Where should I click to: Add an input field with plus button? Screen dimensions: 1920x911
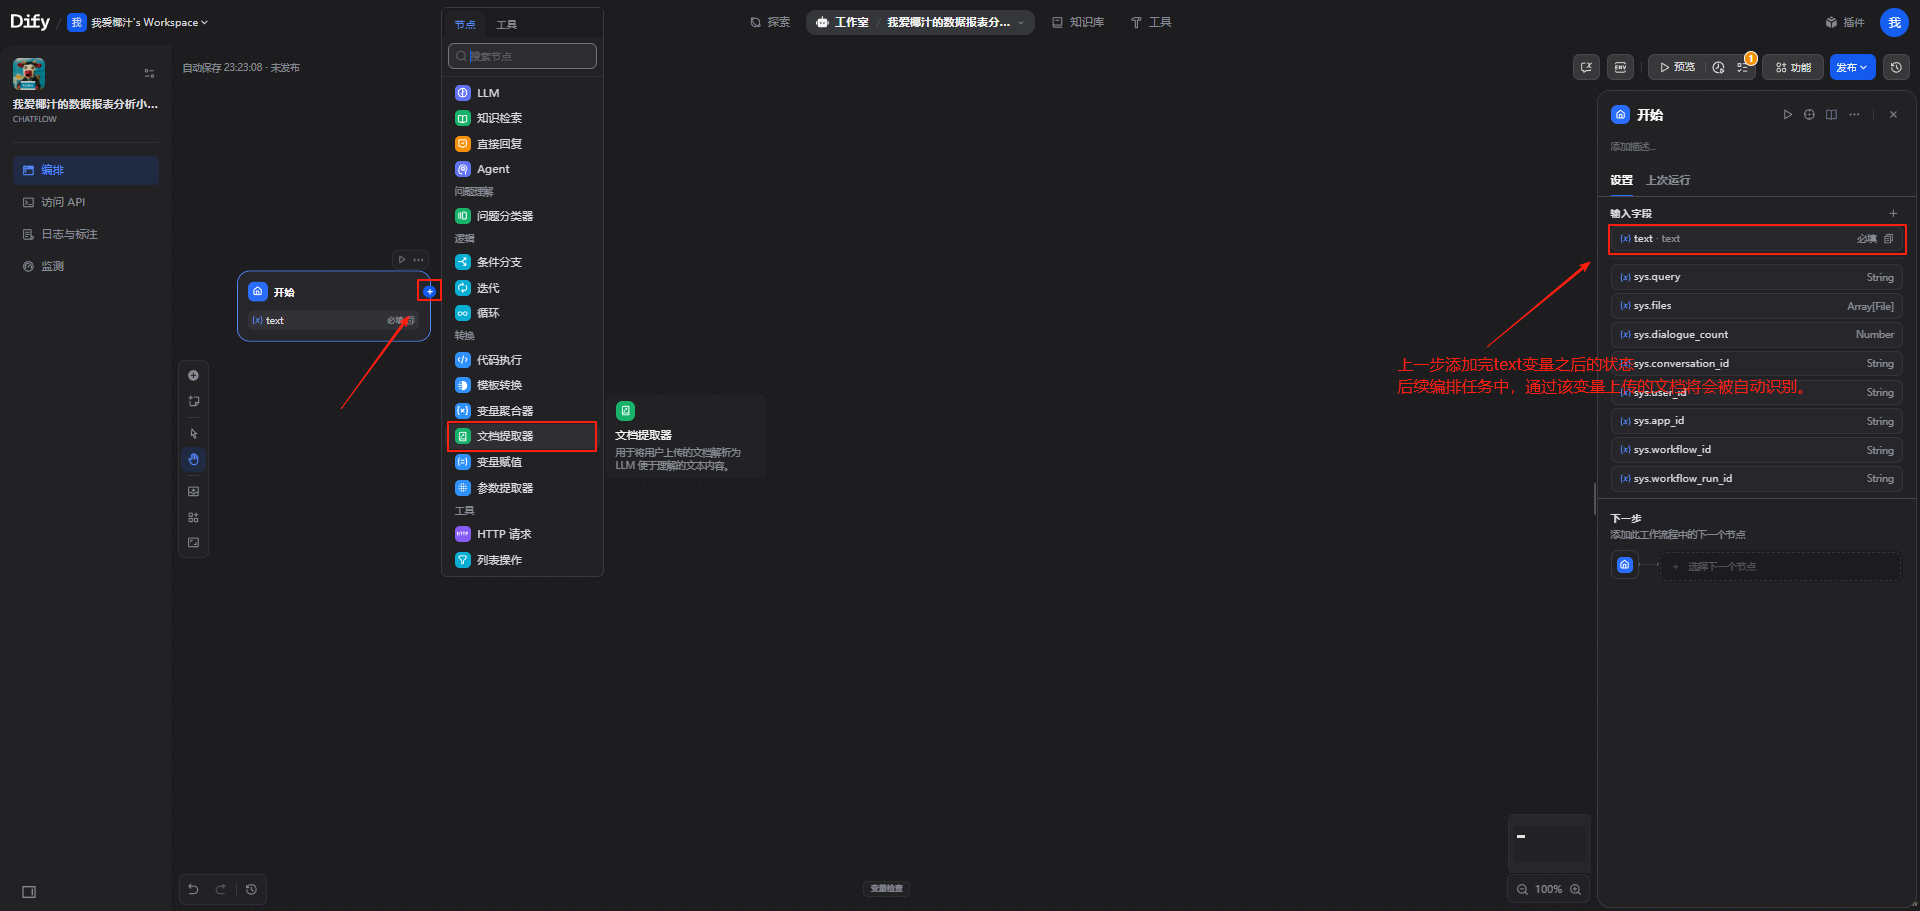click(x=1893, y=213)
